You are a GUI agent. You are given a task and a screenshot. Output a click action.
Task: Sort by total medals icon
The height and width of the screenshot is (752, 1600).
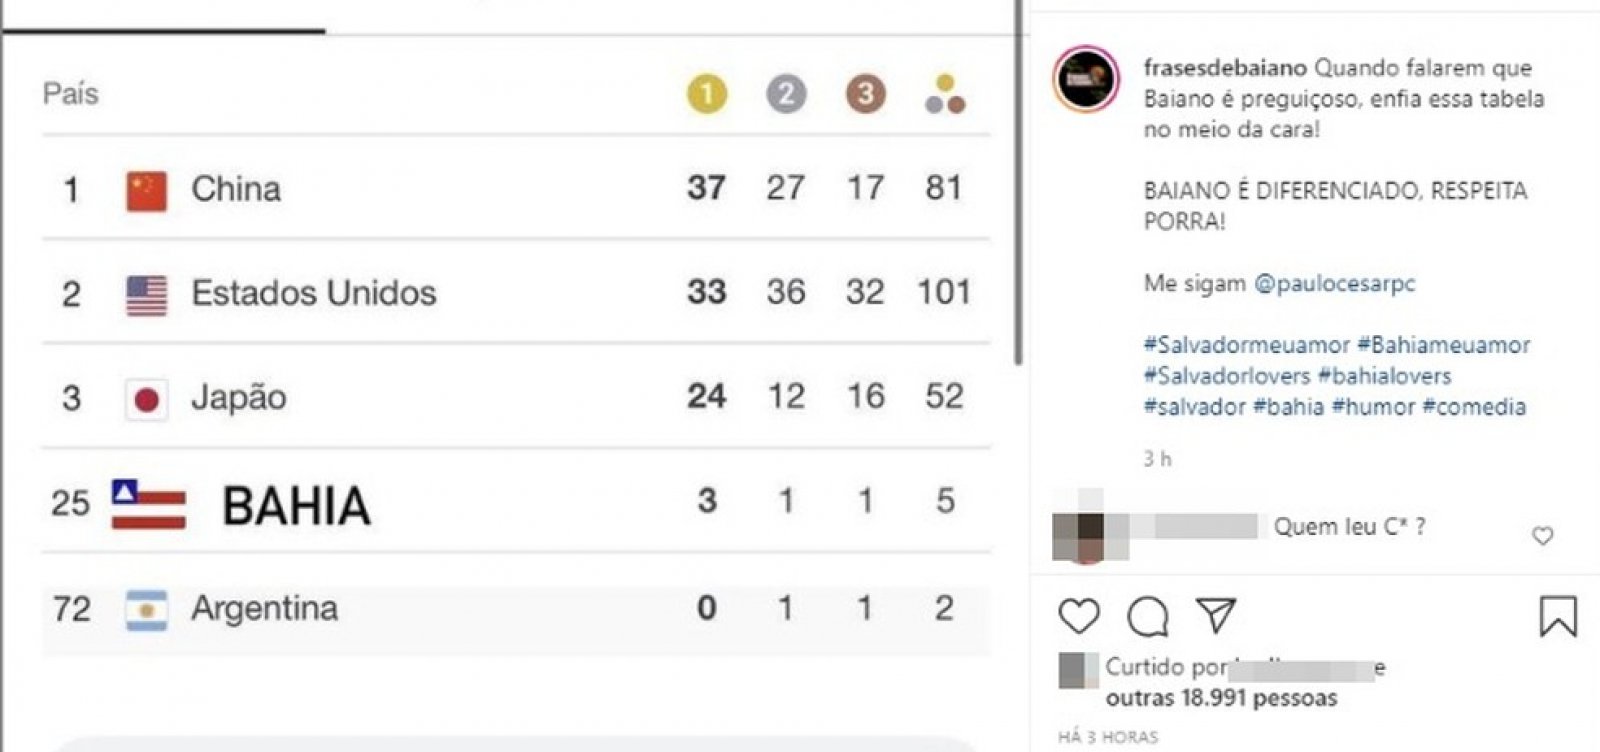[x=945, y=94]
